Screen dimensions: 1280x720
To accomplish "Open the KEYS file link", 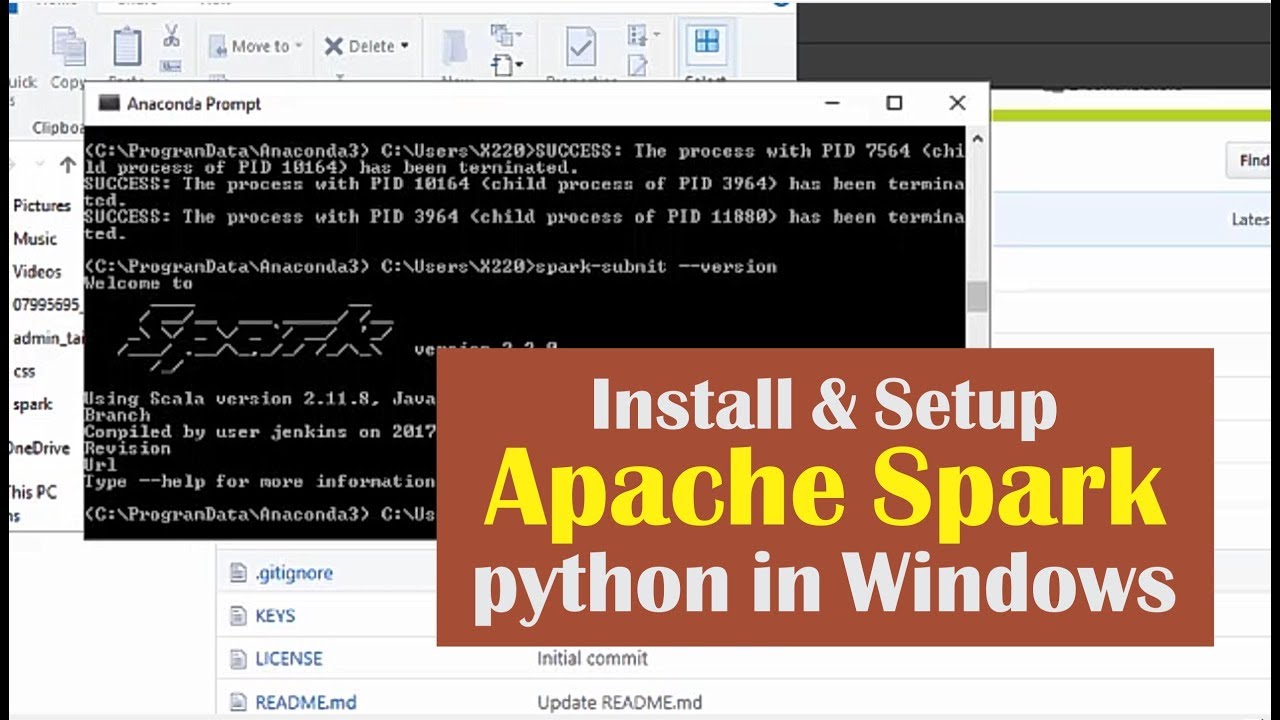I will (x=275, y=616).
